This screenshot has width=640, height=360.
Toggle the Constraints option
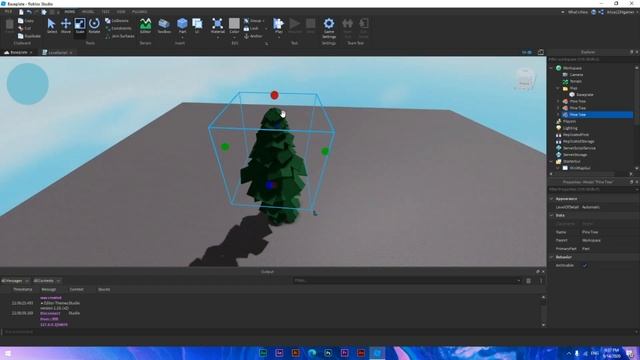coord(119,29)
